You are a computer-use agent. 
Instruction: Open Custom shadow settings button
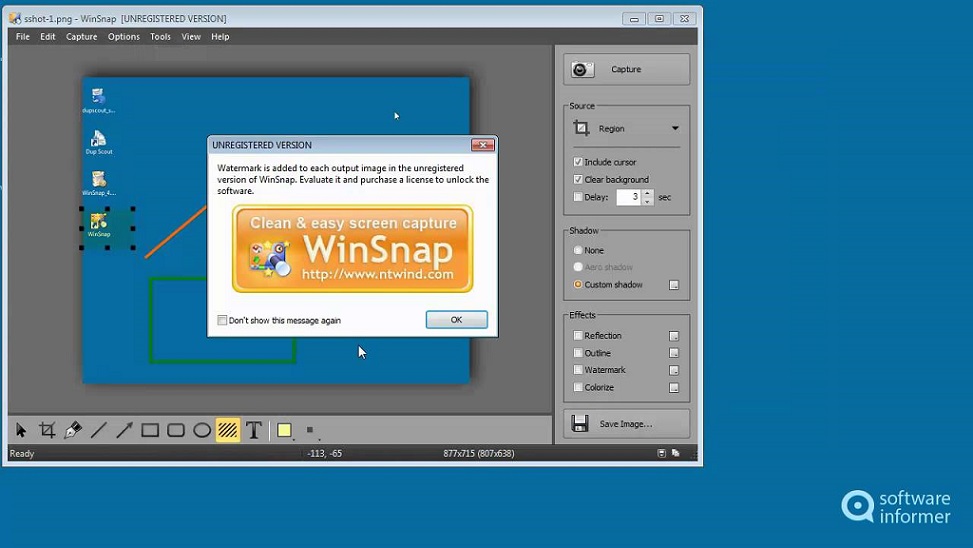pos(674,285)
